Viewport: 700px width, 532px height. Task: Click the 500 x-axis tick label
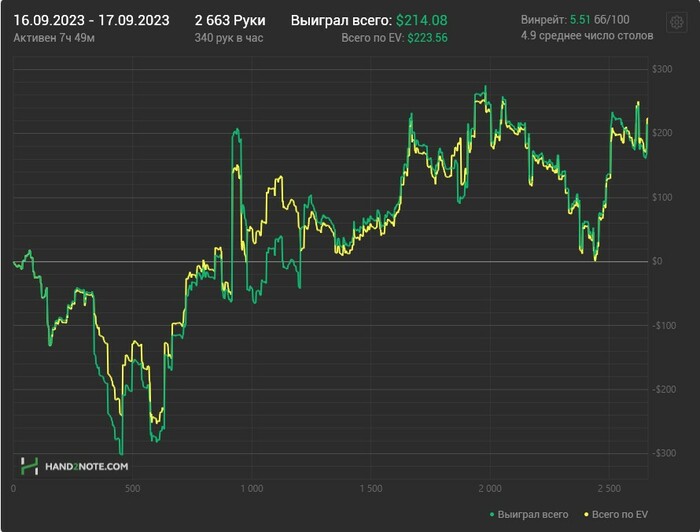pos(132,489)
